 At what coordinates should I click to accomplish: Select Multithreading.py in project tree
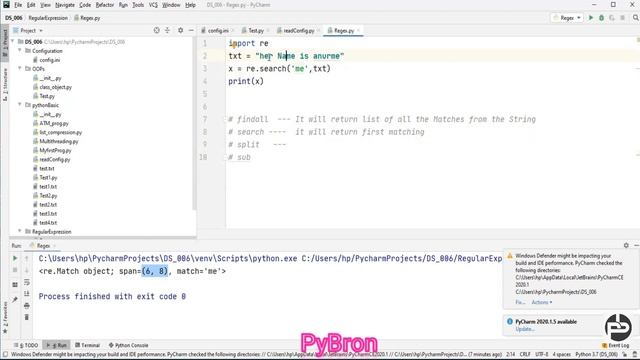click(x=59, y=141)
